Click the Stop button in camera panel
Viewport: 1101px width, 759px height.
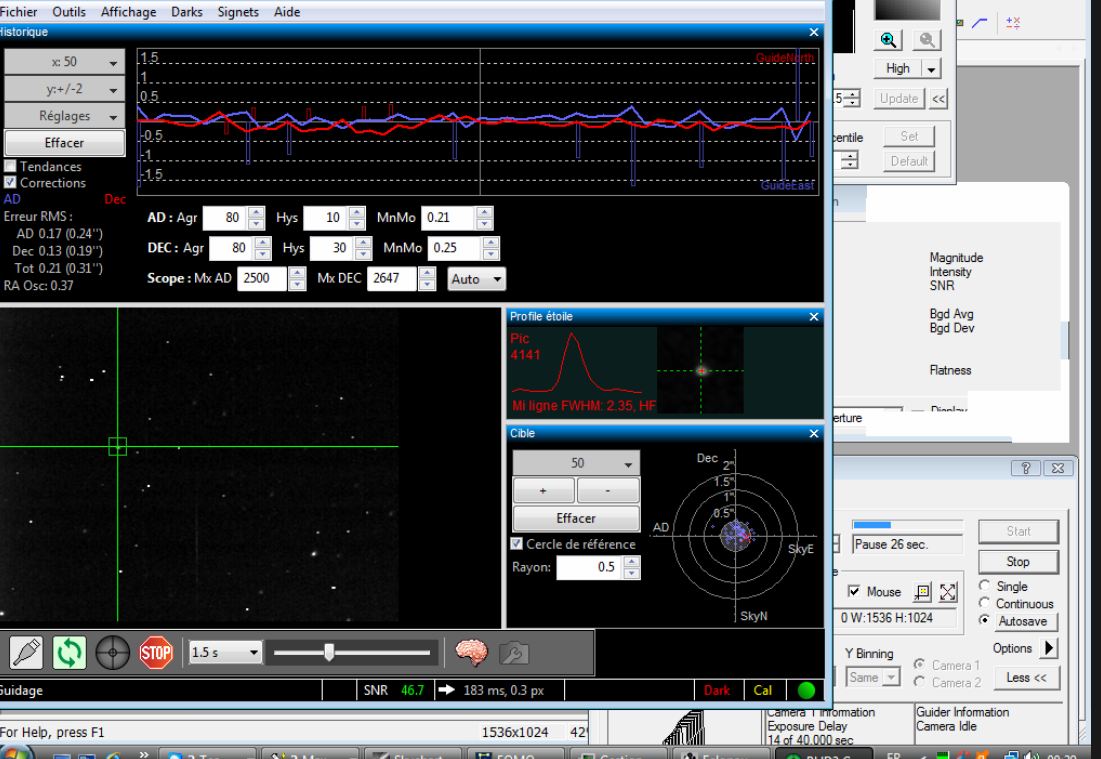[1018, 562]
